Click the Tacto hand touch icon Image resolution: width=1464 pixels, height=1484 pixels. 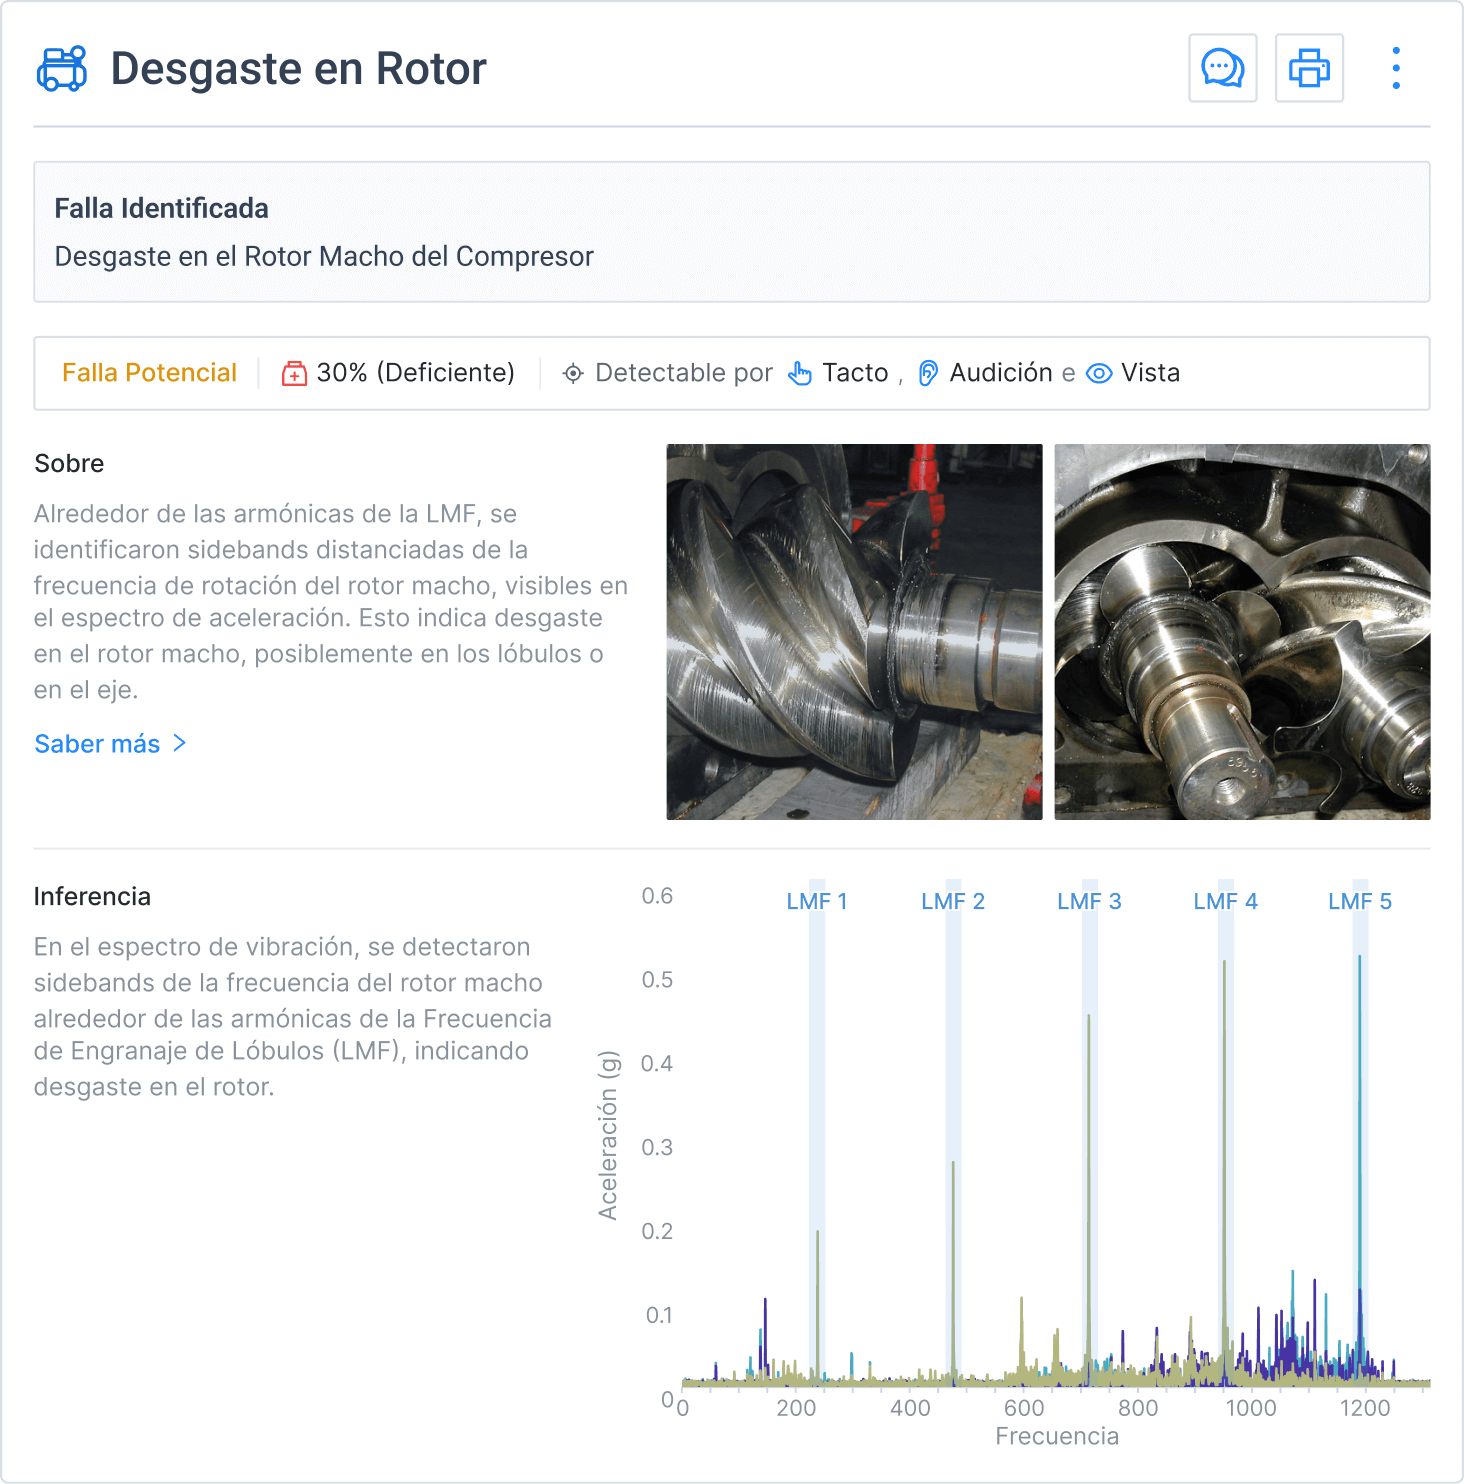(x=800, y=374)
